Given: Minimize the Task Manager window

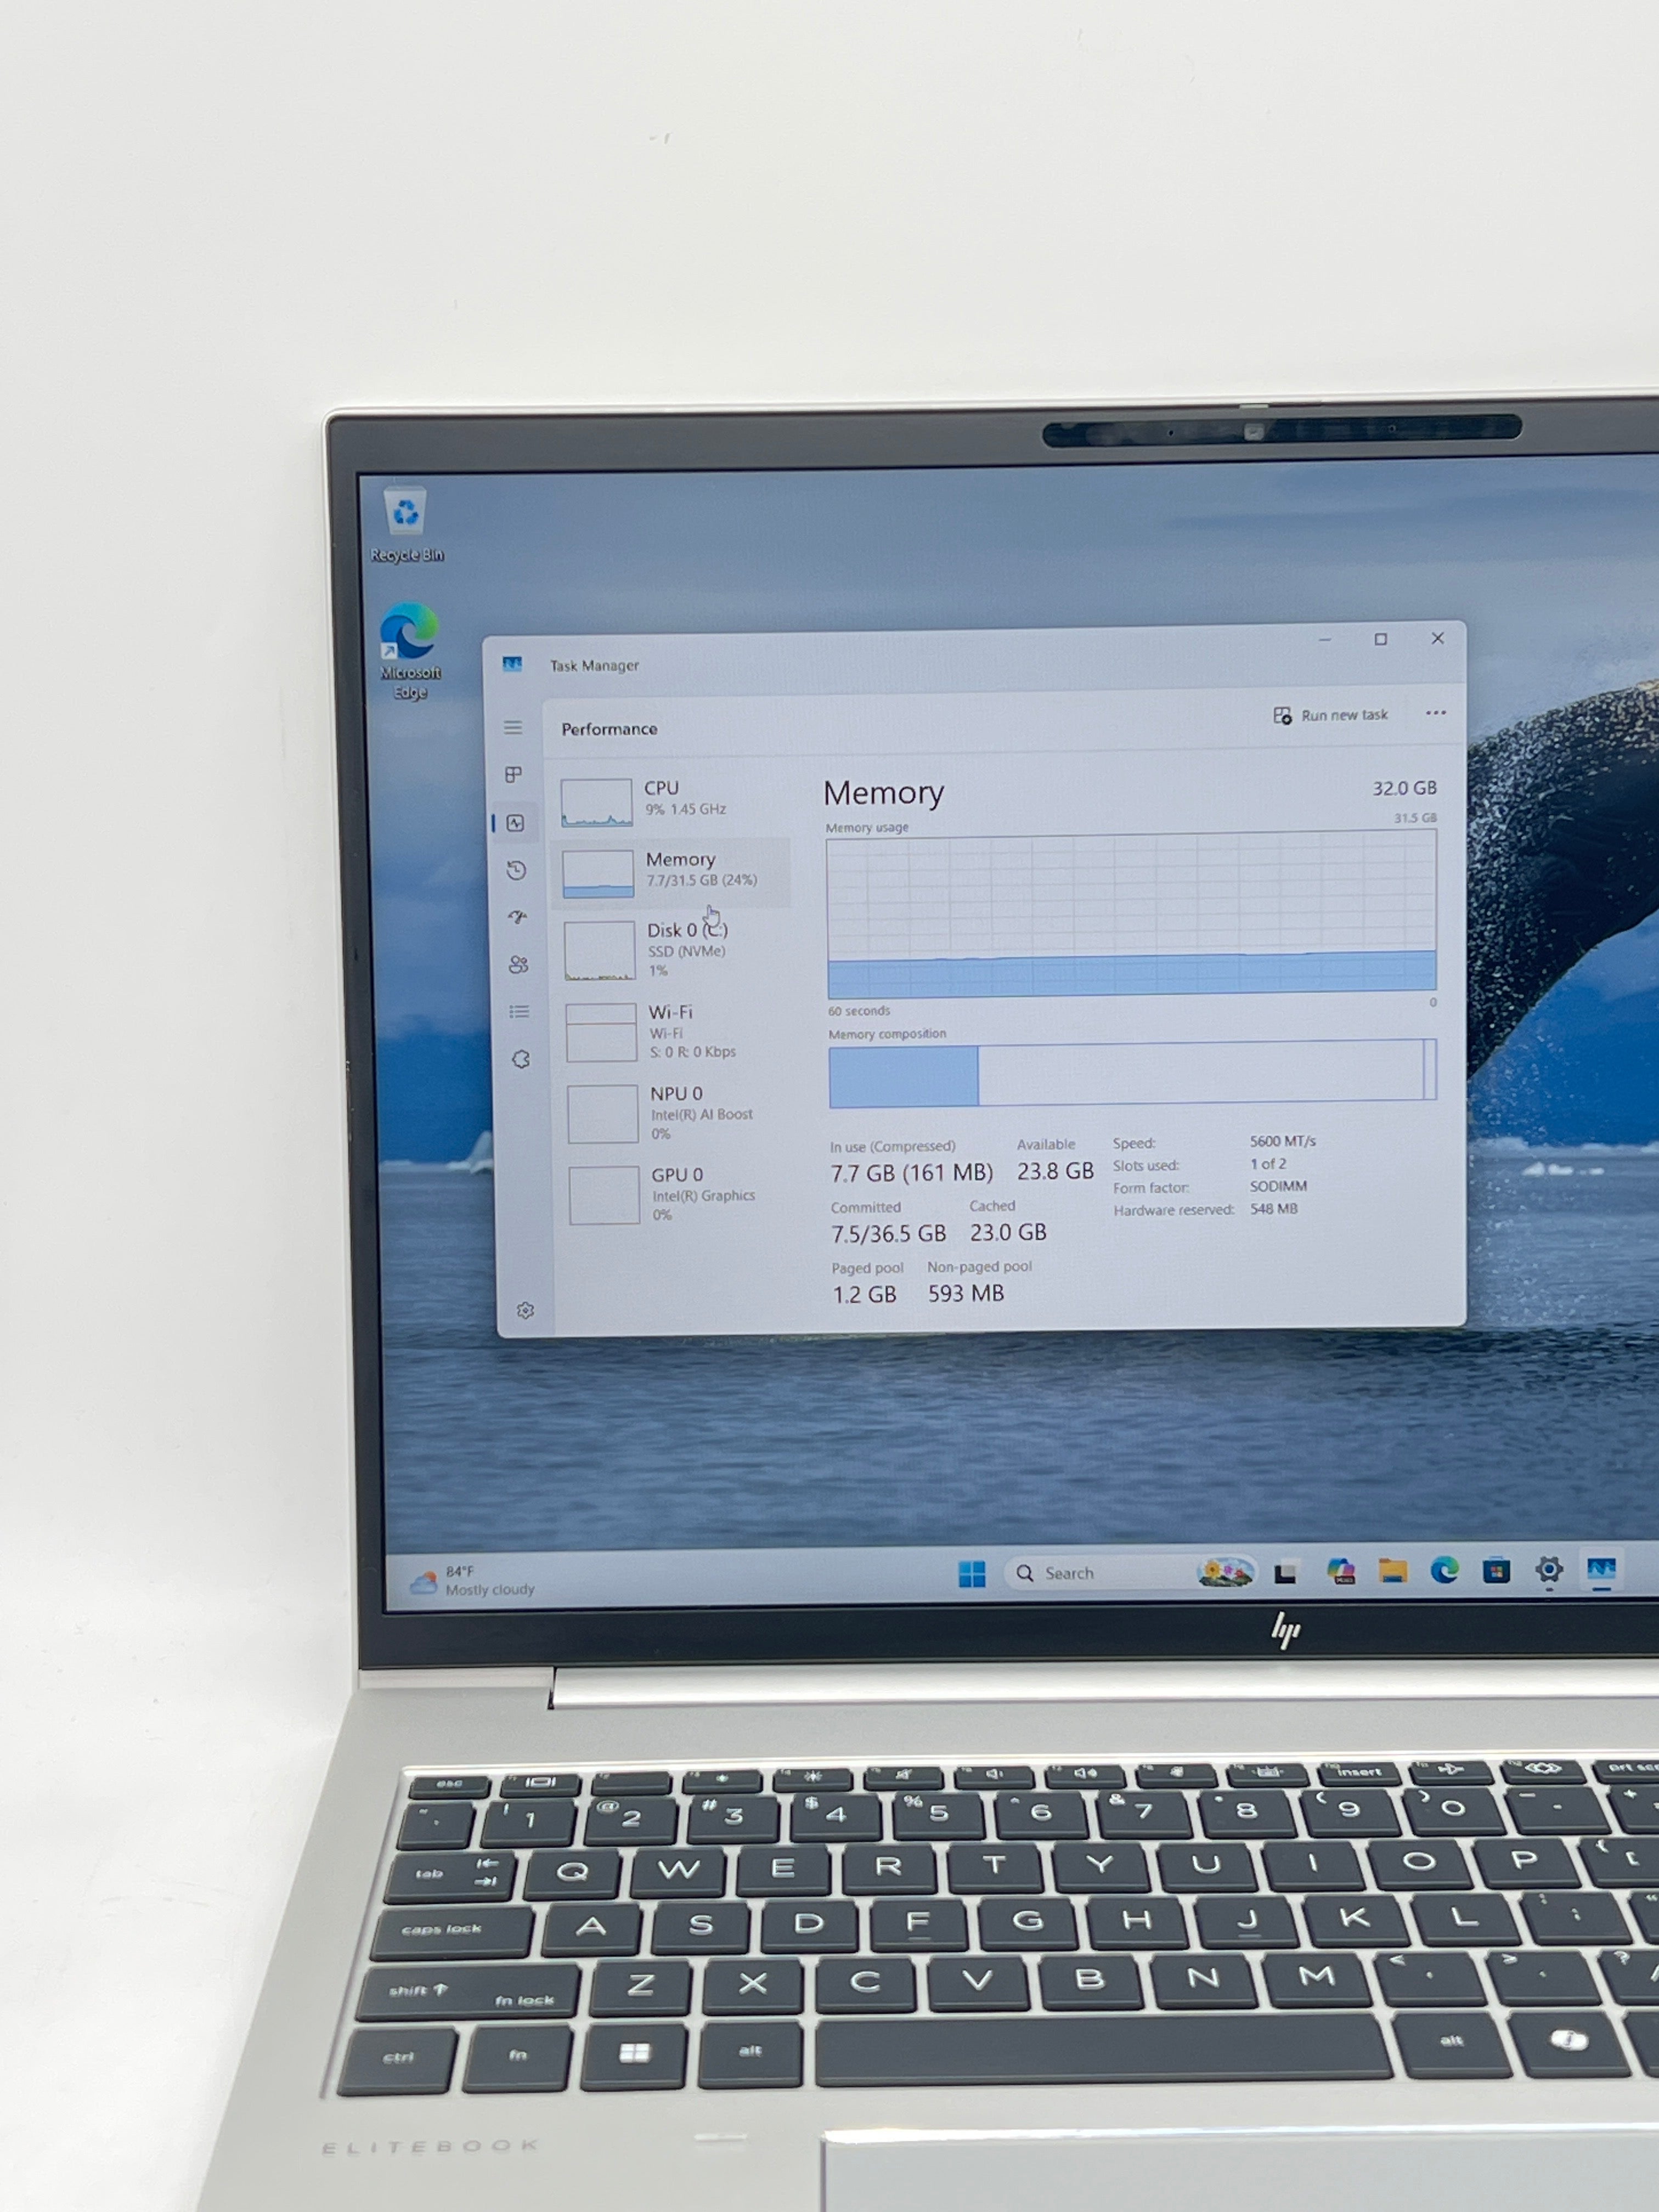Looking at the screenshot, I should pos(1324,640).
